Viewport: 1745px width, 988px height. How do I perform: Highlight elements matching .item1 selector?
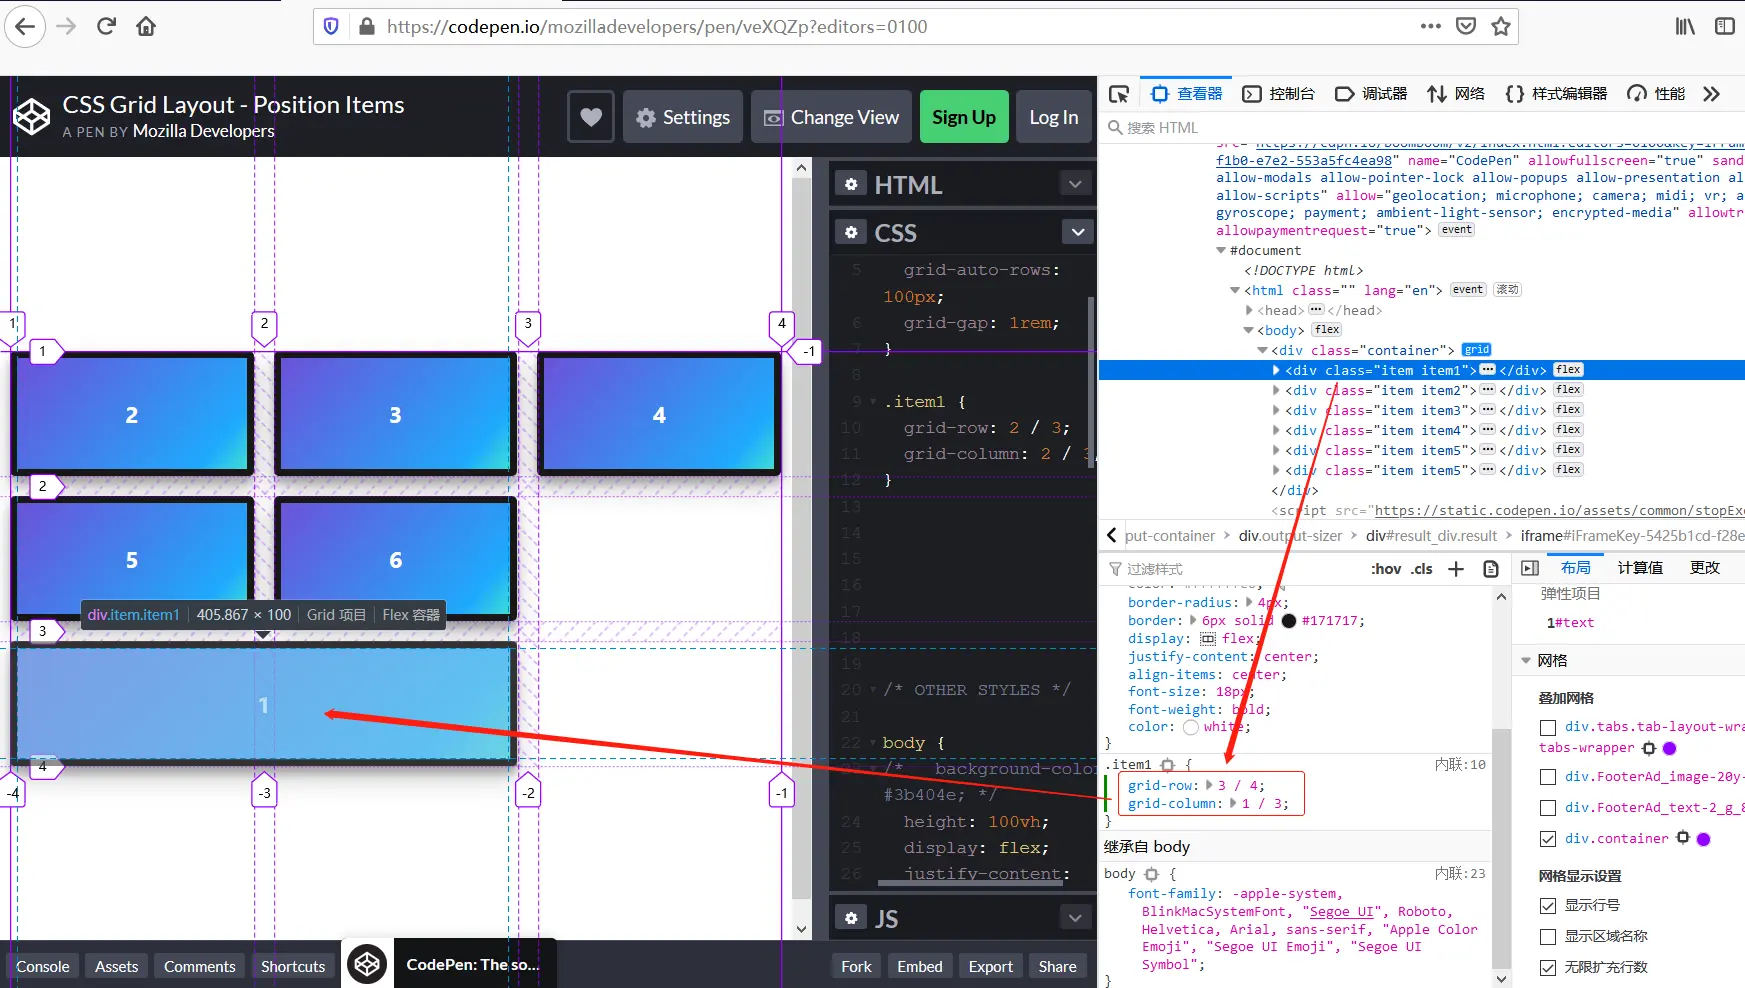1167,765
